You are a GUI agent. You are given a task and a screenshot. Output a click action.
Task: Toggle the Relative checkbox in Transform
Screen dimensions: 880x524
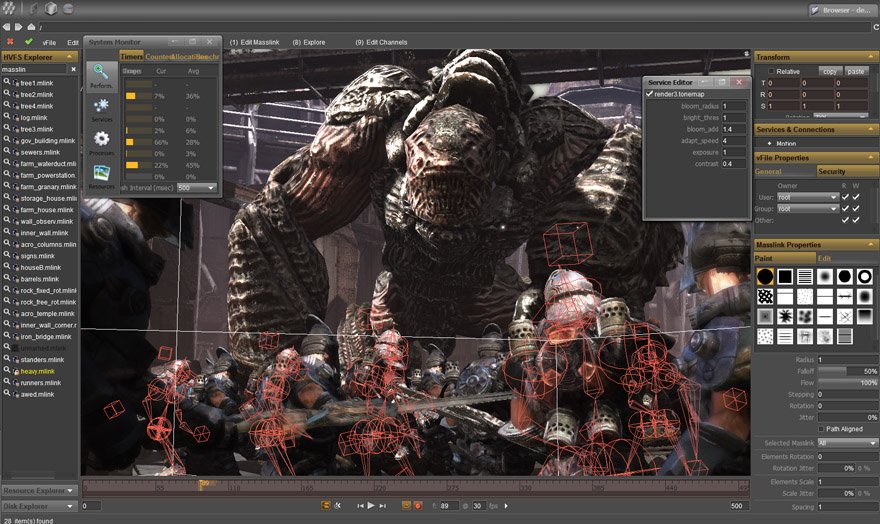tap(771, 71)
